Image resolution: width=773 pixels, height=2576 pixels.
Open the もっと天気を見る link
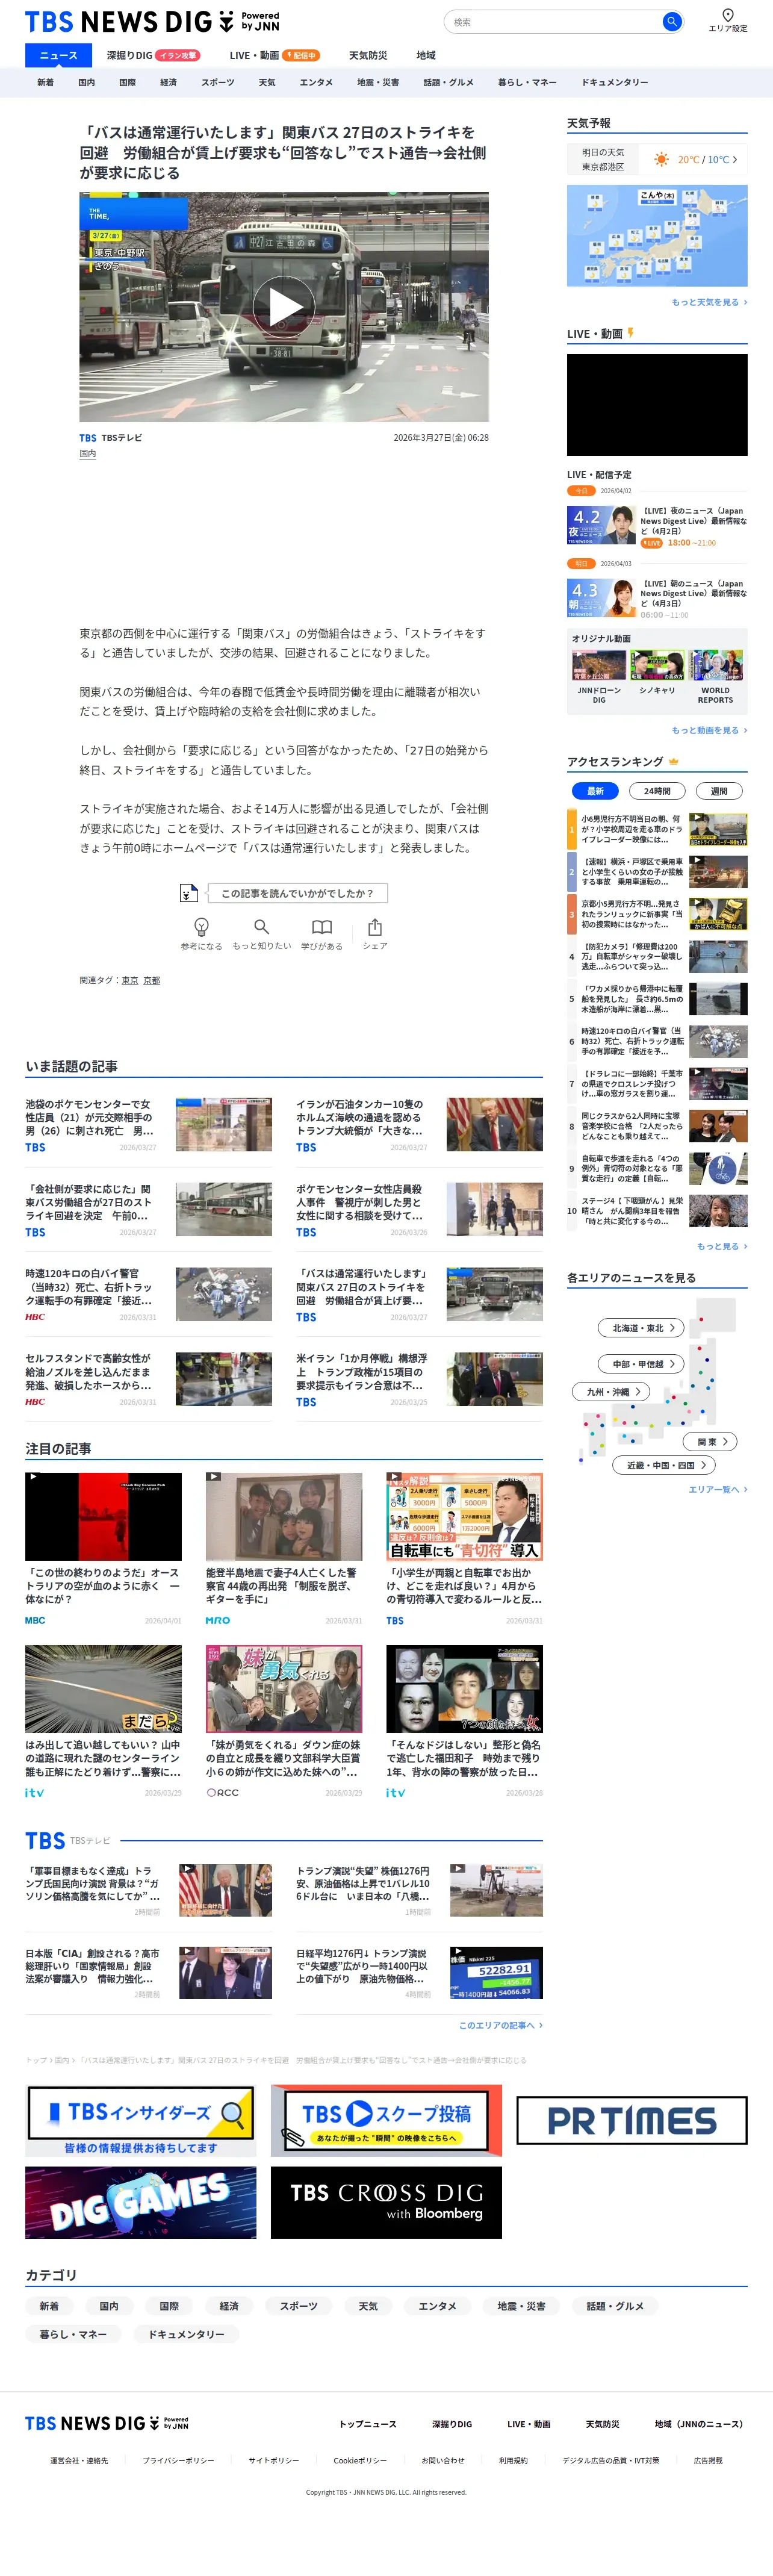coord(709,302)
